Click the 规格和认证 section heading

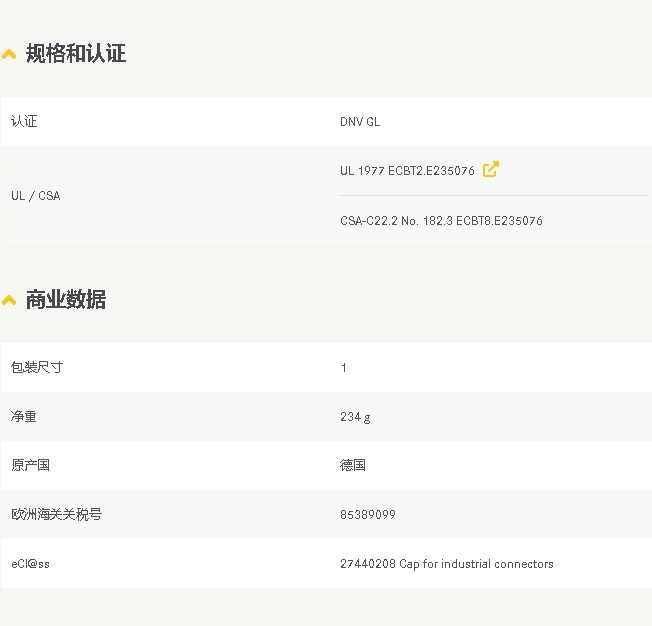pos(75,54)
